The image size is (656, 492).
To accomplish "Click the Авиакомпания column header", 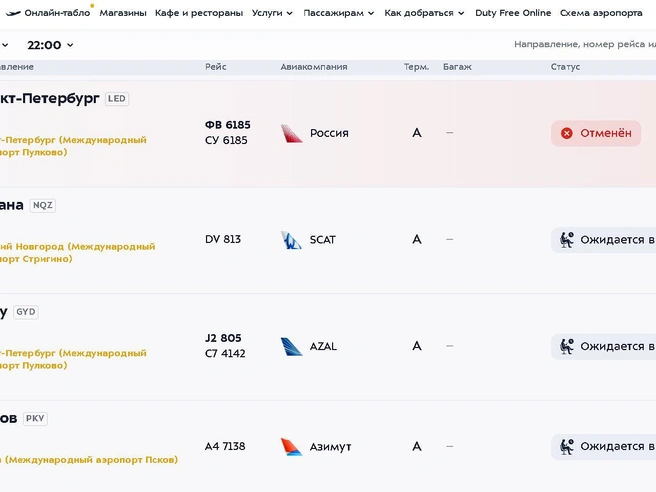I will point(314,67).
